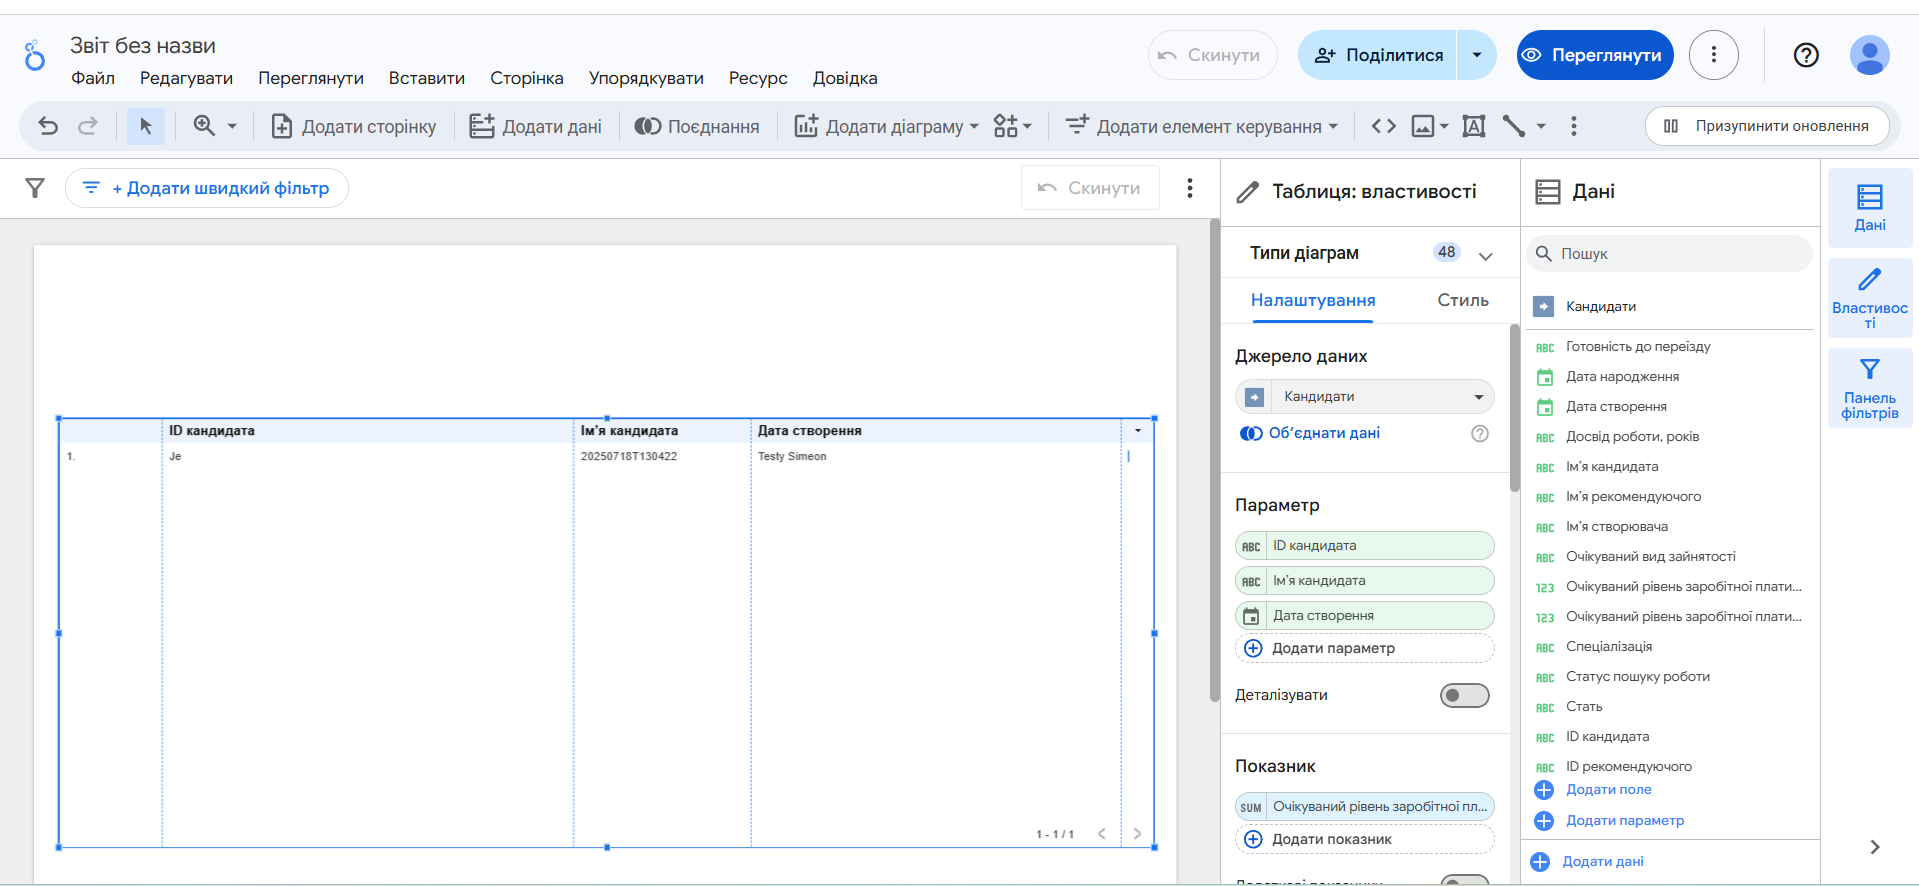Click the undo arrow in toolbar
1919x886 pixels.
tap(48, 126)
